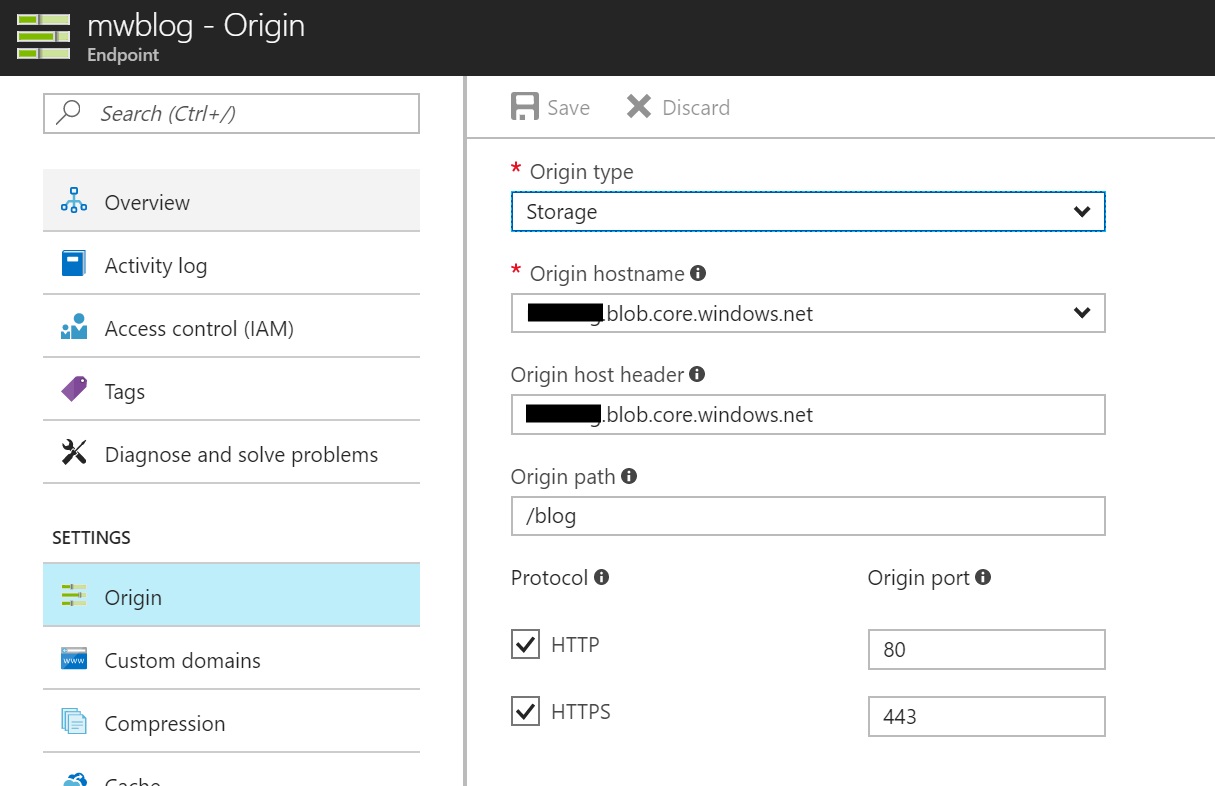Image resolution: width=1215 pixels, height=786 pixels.
Task: Expand the Origin hostname dropdown
Action: click(808, 313)
